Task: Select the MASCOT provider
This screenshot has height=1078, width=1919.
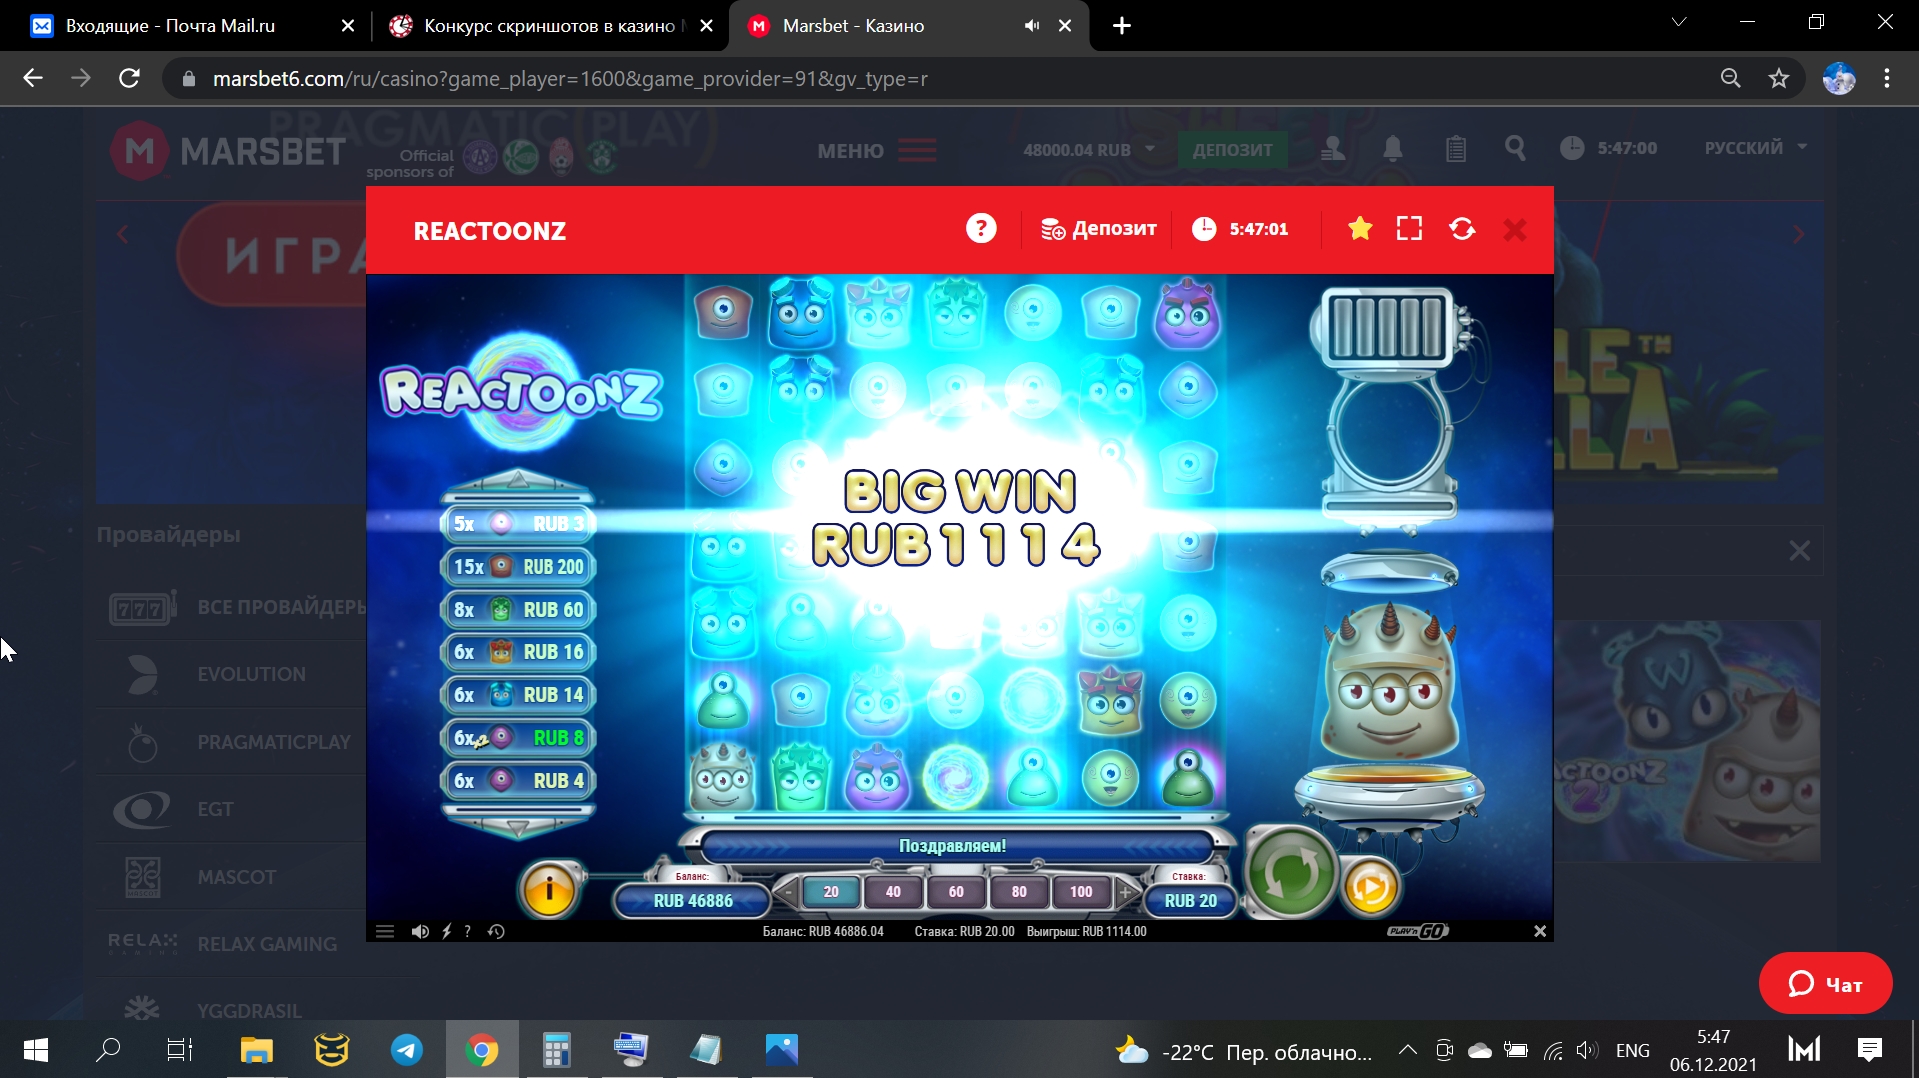Action: click(x=232, y=877)
